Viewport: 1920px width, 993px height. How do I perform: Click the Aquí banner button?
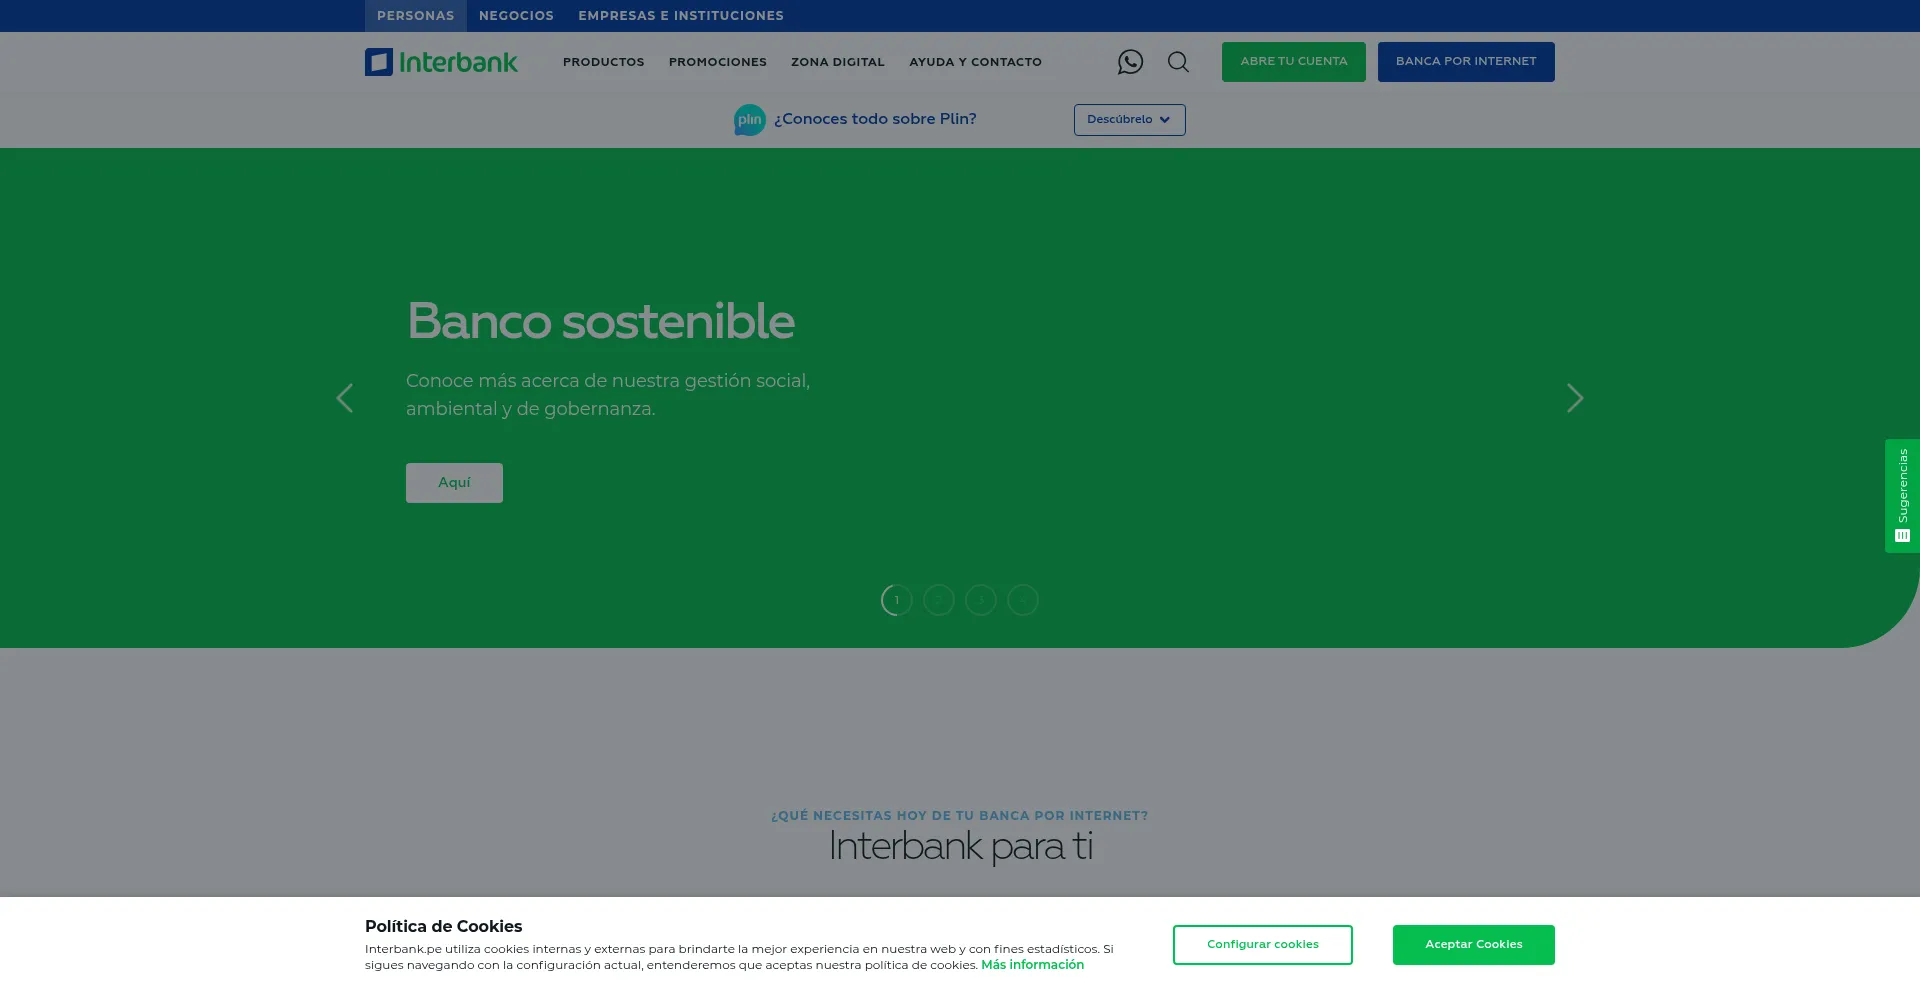click(x=454, y=483)
